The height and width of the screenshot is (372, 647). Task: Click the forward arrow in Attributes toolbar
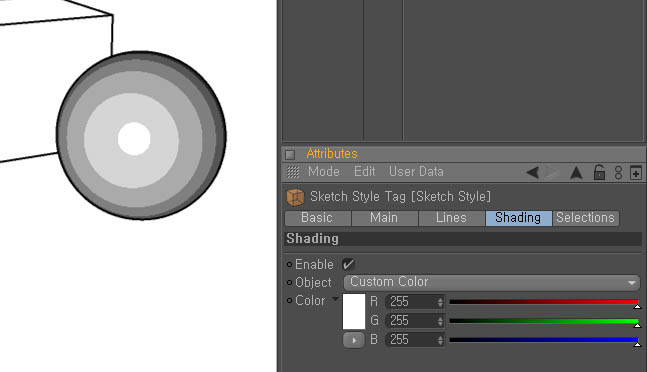[553, 172]
